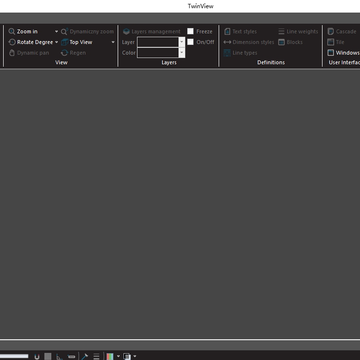Click inside the Layer input field
The width and height of the screenshot is (360, 360).
(158, 42)
